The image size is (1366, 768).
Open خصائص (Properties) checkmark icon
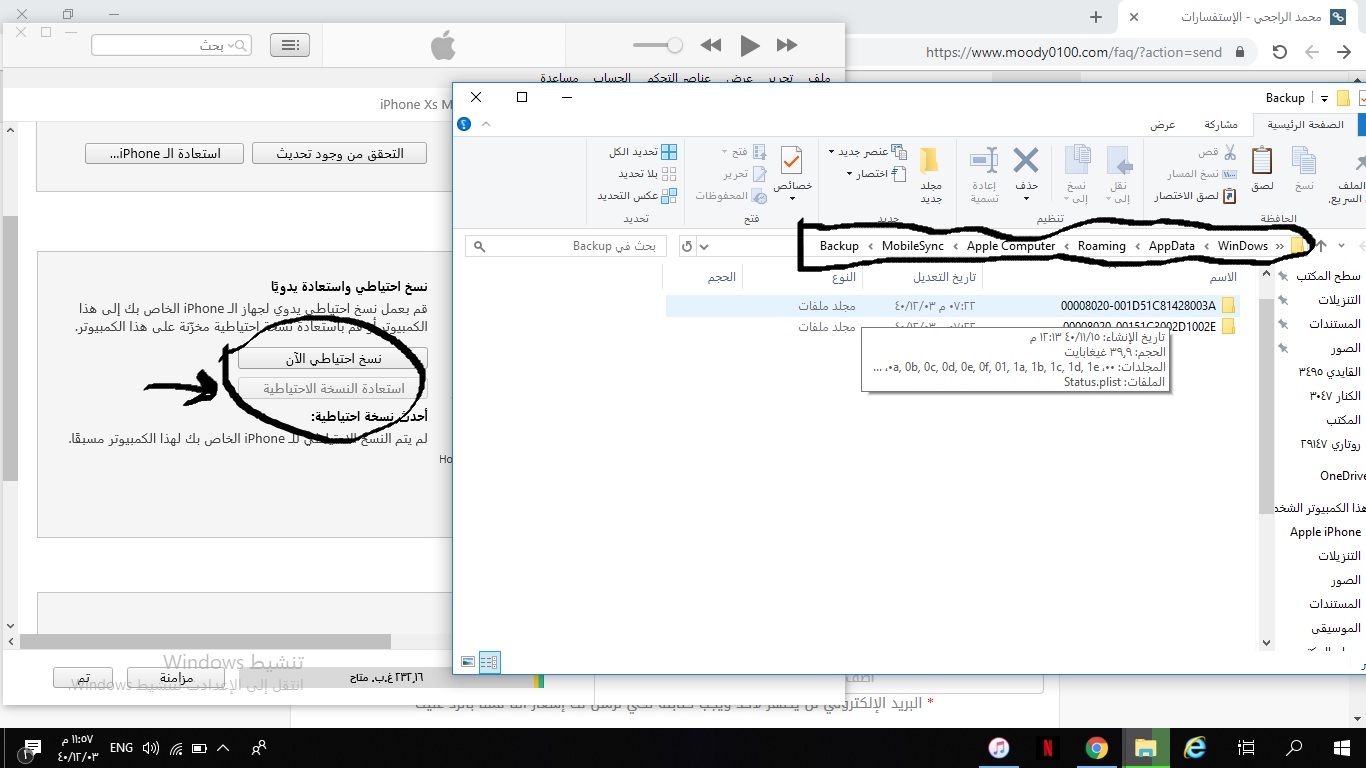click(x=791, y=160)
